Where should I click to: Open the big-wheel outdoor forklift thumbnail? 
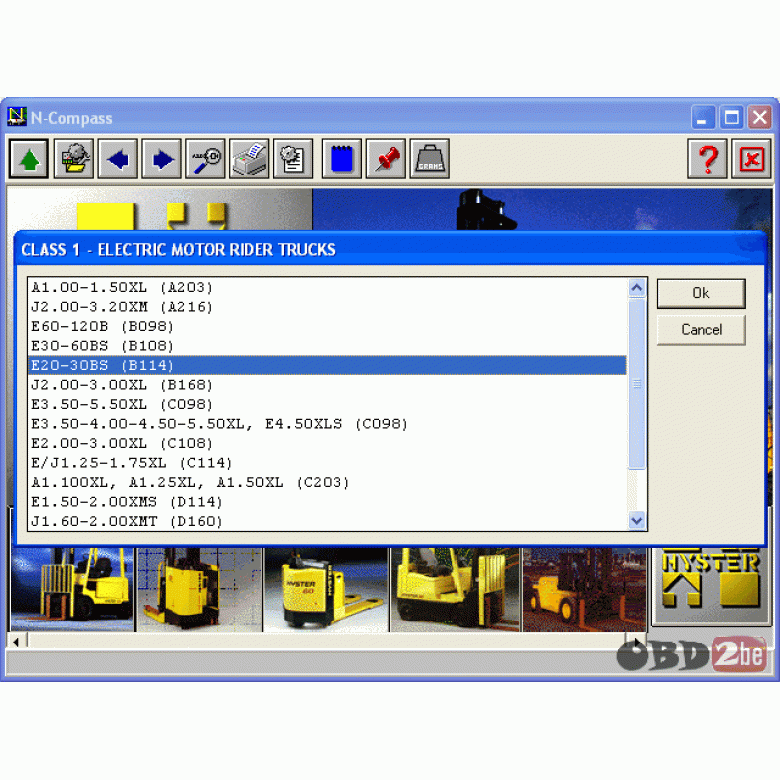[x=585, y=590]
